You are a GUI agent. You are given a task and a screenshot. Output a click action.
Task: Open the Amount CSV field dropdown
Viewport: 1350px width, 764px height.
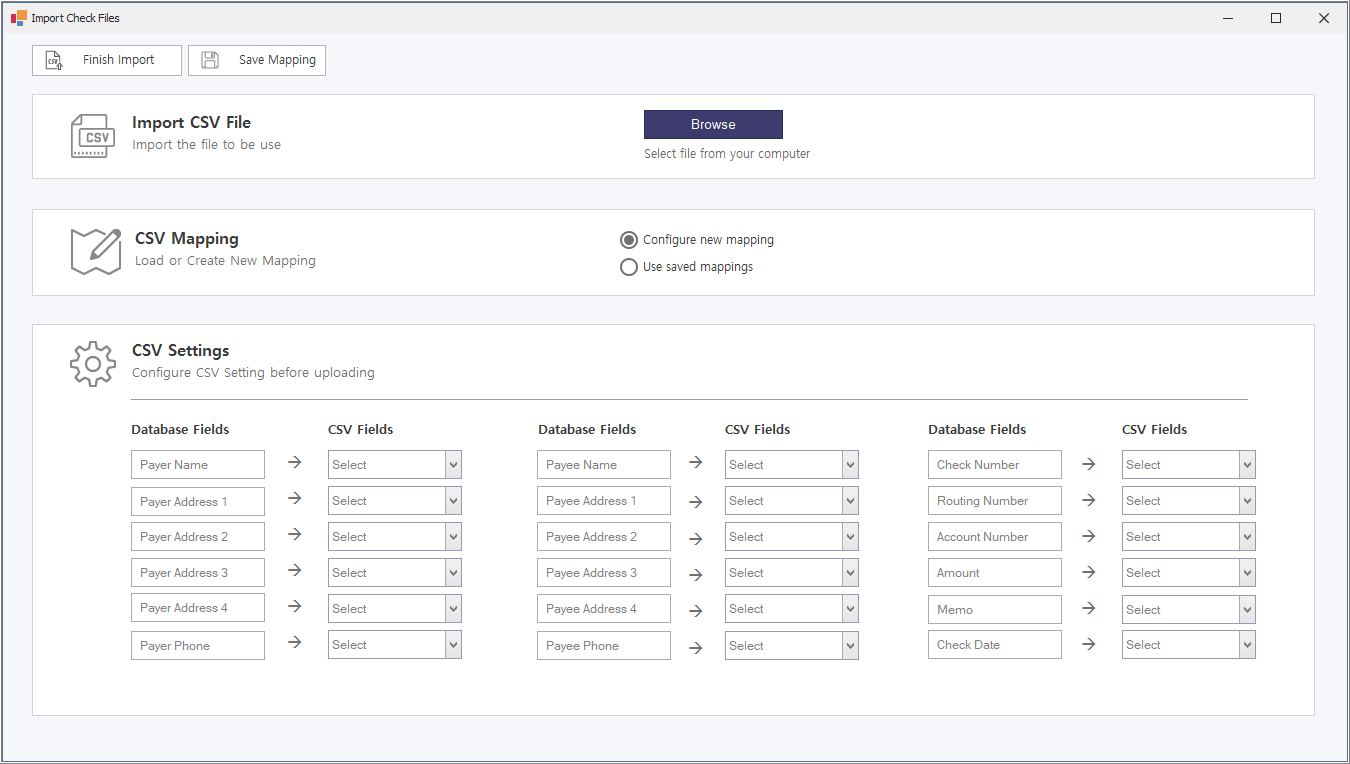tap(1188, 573)
